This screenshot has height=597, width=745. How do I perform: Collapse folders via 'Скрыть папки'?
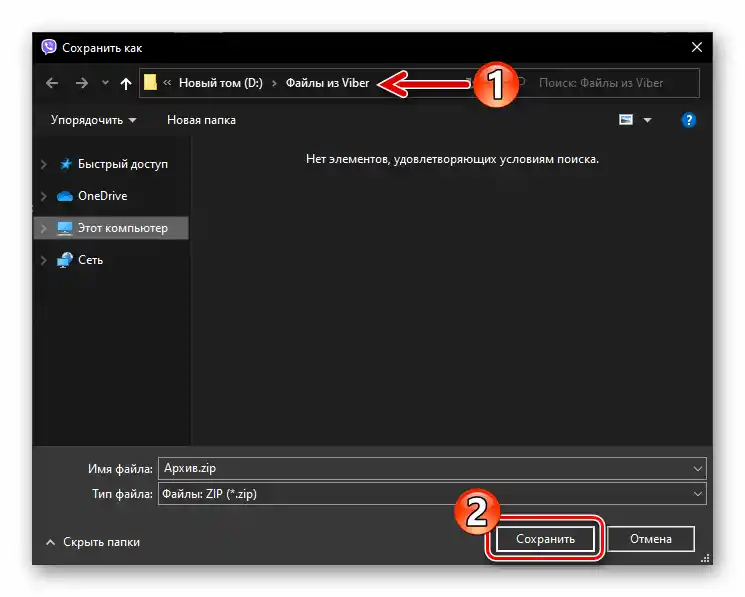click(x=93, y=542)
